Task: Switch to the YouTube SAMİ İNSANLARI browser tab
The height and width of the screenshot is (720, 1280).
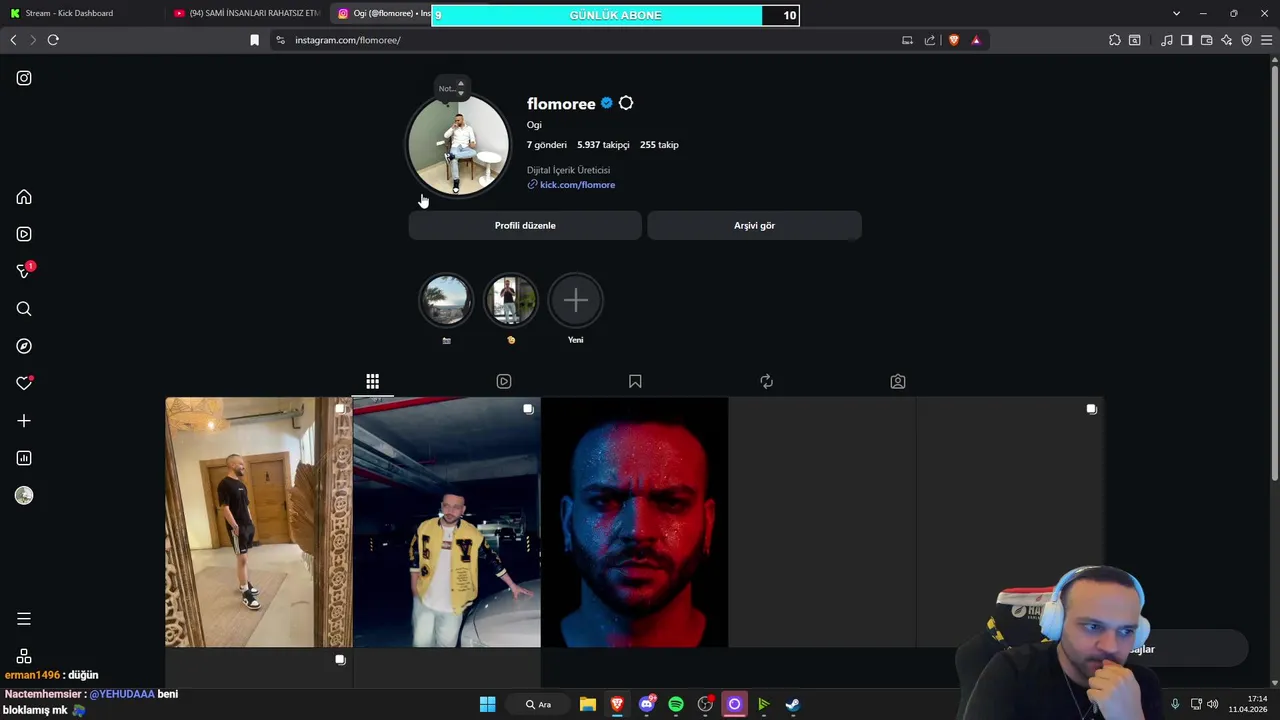Action: click(245, 13)
